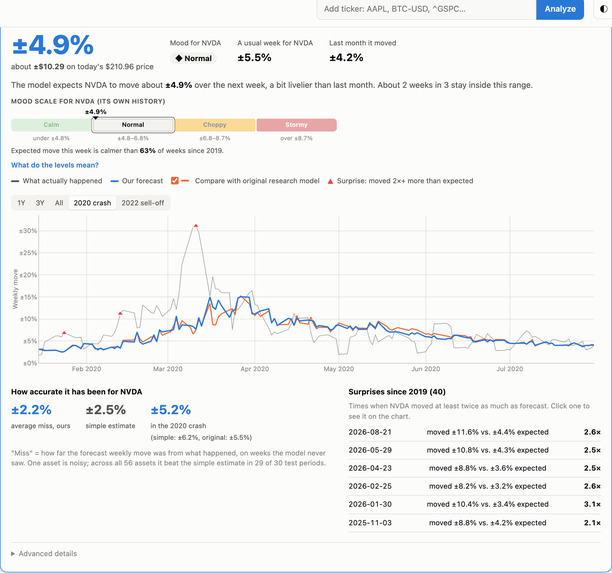Click the Calm mood scale segment
Image resolution: width=612 pixels, height=573 pixels.
(x=51, y=125)
